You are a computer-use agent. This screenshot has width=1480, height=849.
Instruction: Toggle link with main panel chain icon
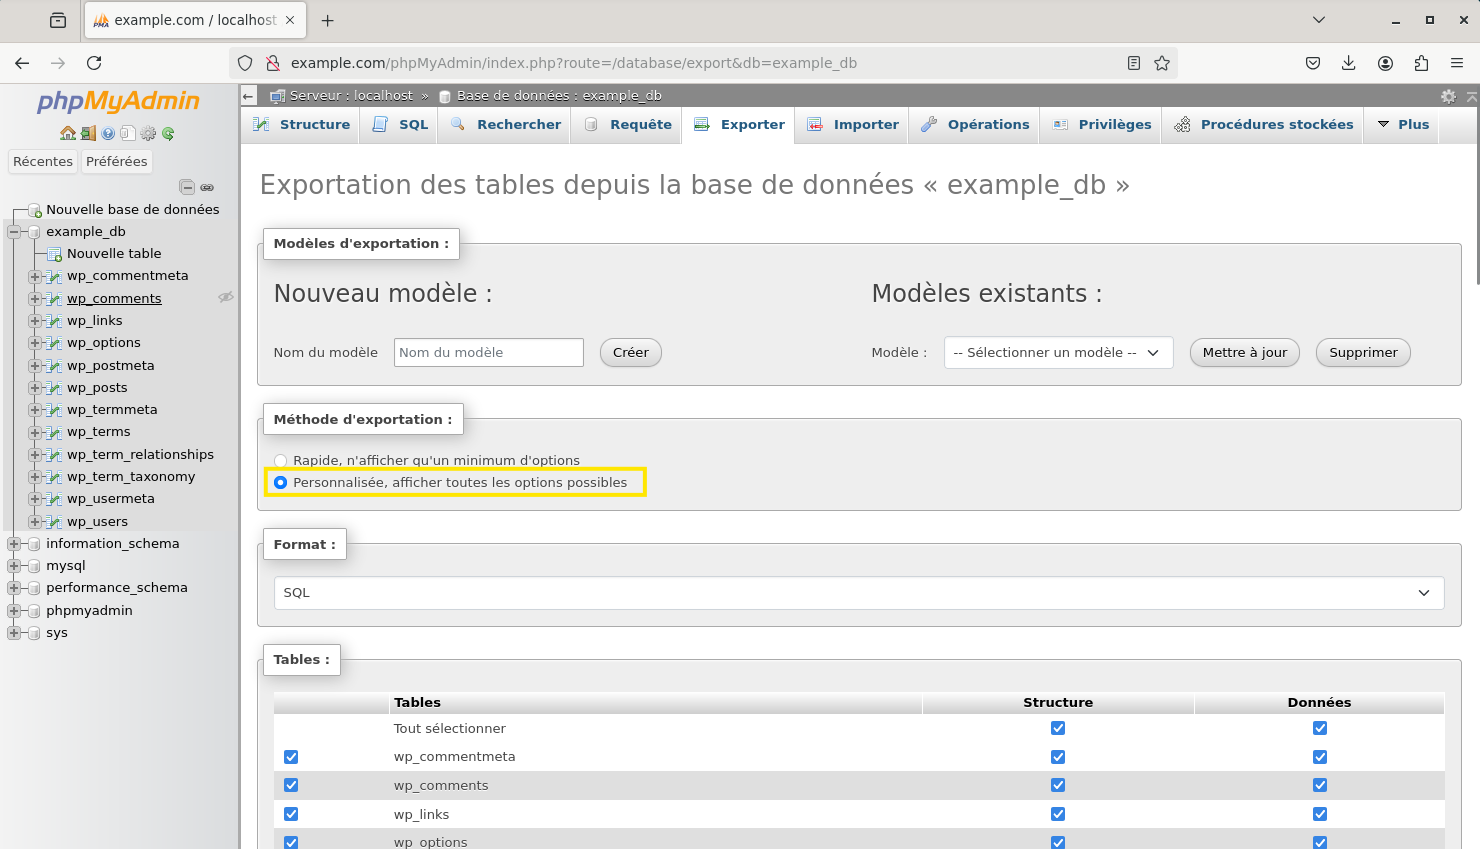click(207, 187)
